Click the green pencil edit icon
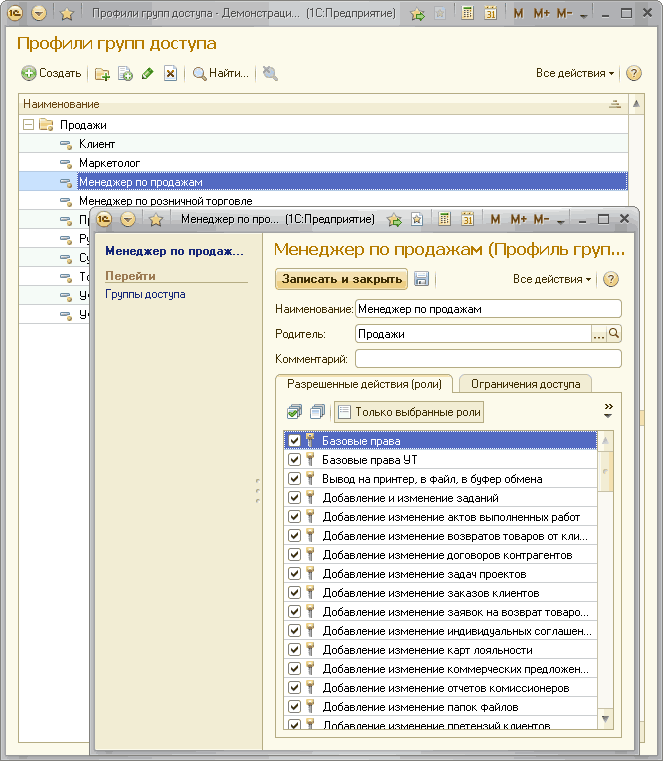663x761 pixels. pos(147,73)
